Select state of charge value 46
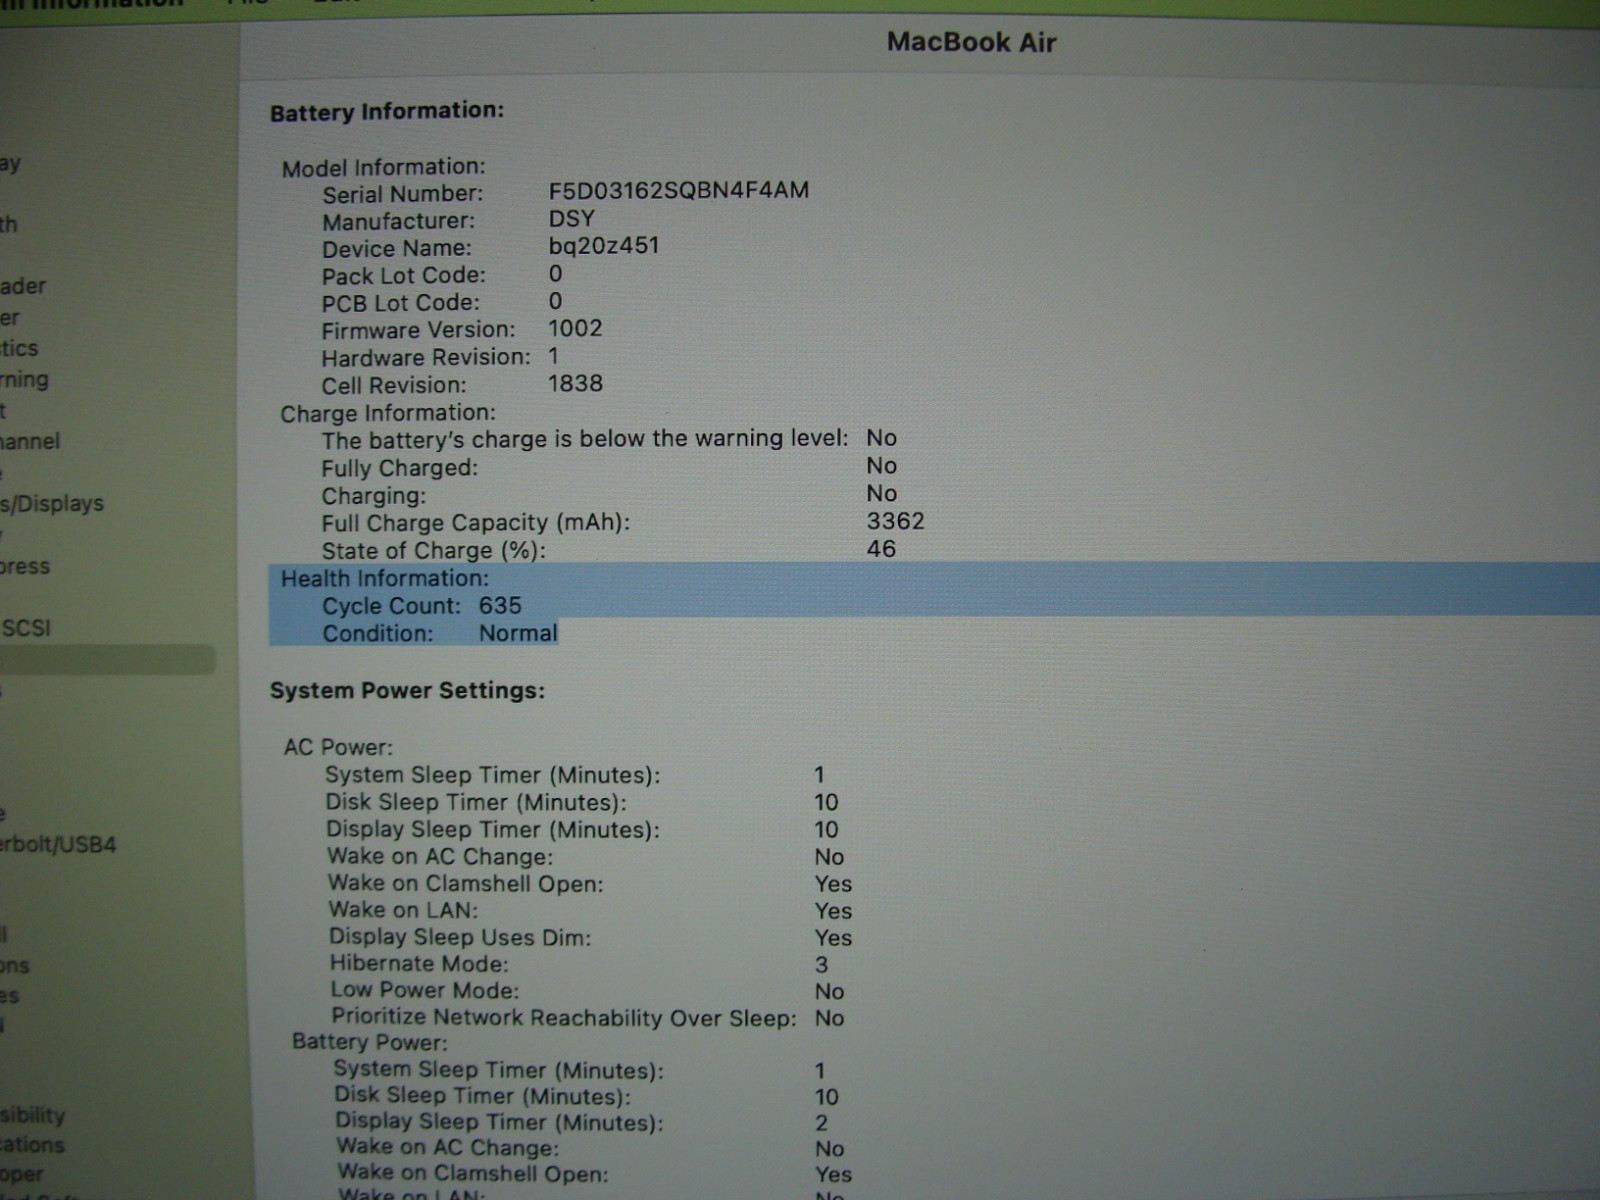 881,549
